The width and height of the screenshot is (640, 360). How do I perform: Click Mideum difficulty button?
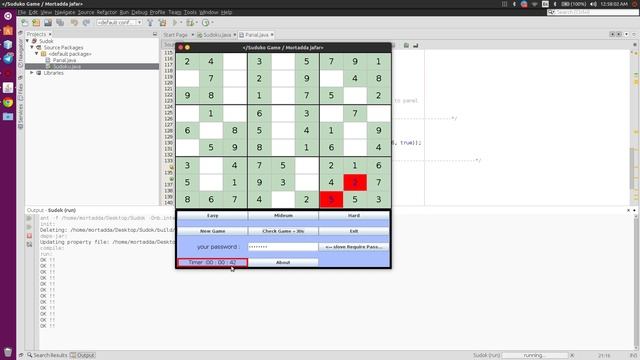283,215
